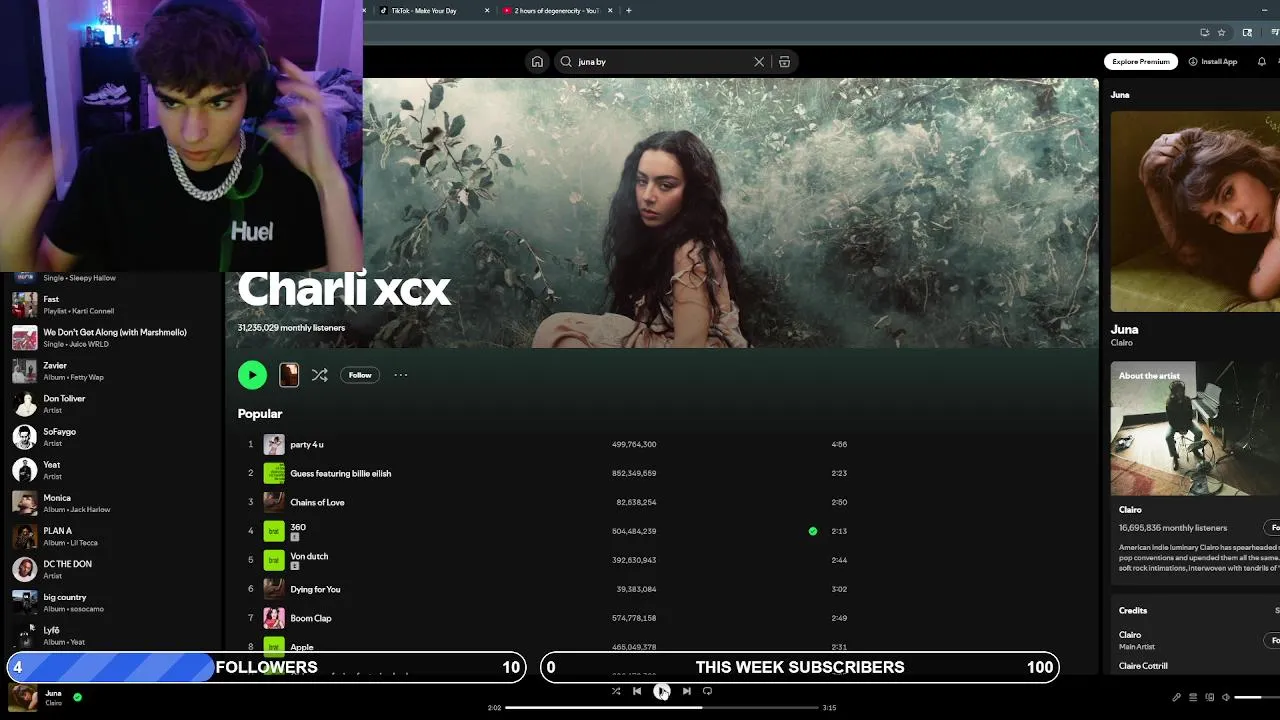
Task: Bookmark page with browser star icon
Action: pyautogui.click(x=1221, y=32)
